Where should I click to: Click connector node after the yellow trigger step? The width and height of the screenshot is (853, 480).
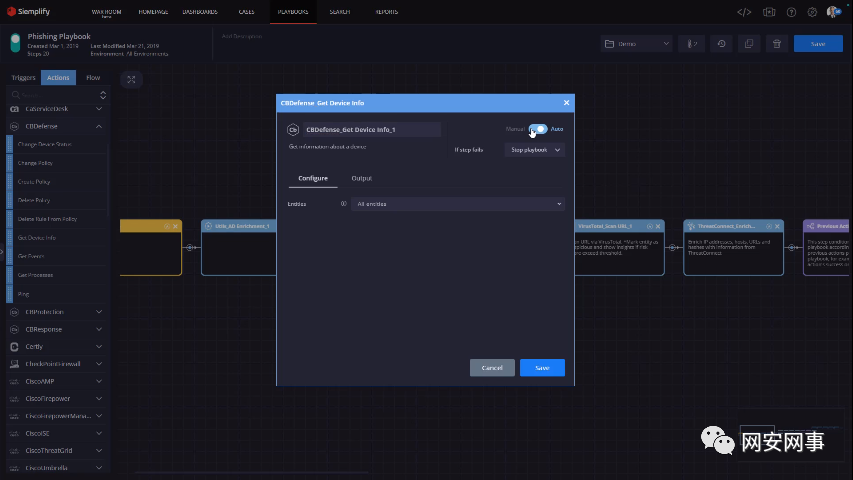[x=190, y=248]
